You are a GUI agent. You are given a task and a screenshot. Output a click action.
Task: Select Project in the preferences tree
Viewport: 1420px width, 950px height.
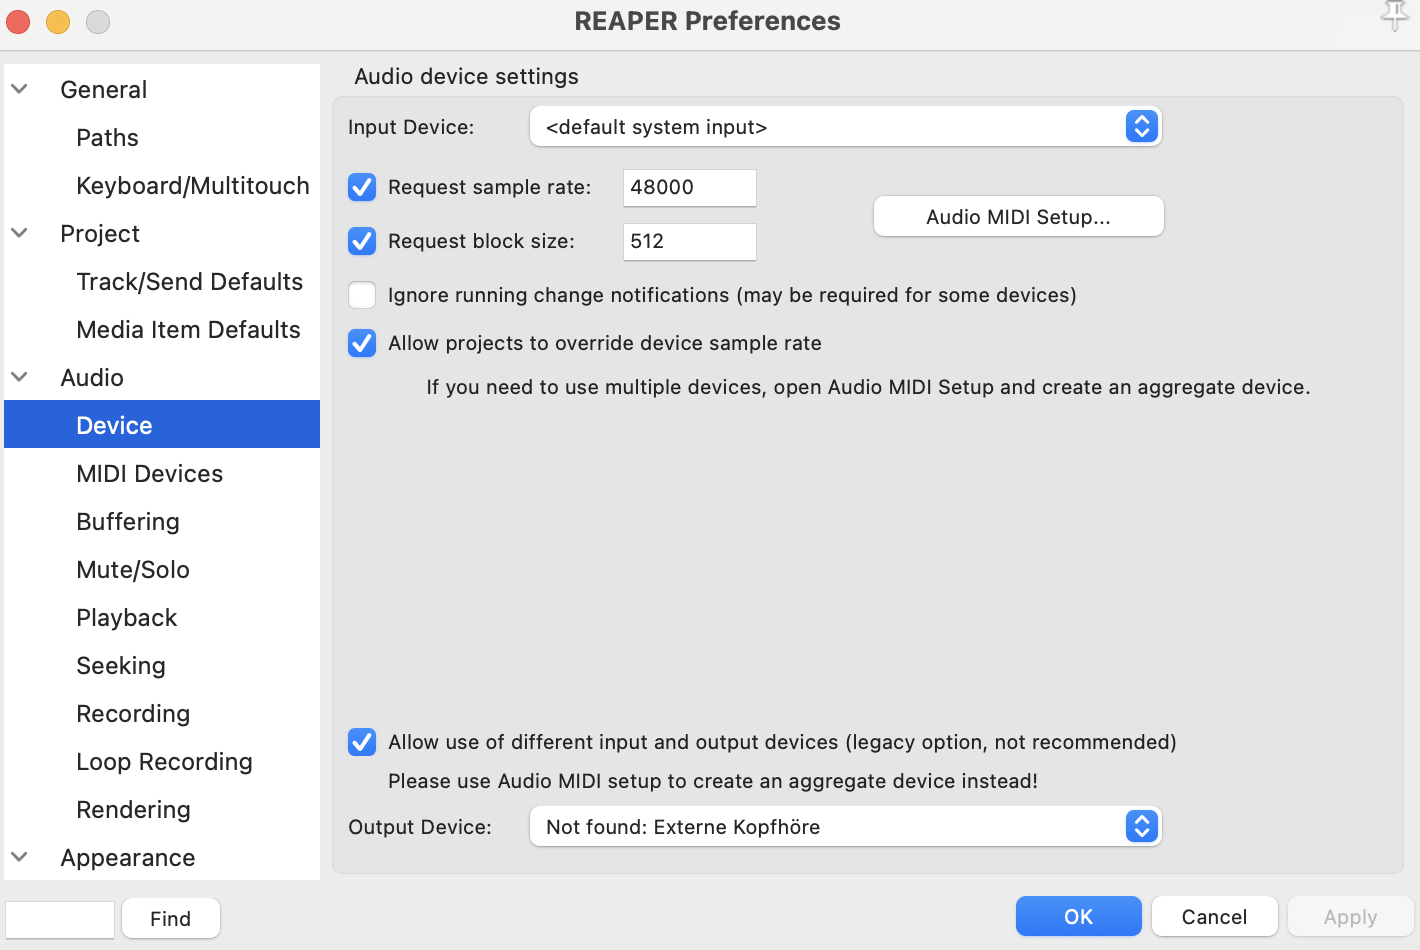pyautogui.click(x=100, y=233)
